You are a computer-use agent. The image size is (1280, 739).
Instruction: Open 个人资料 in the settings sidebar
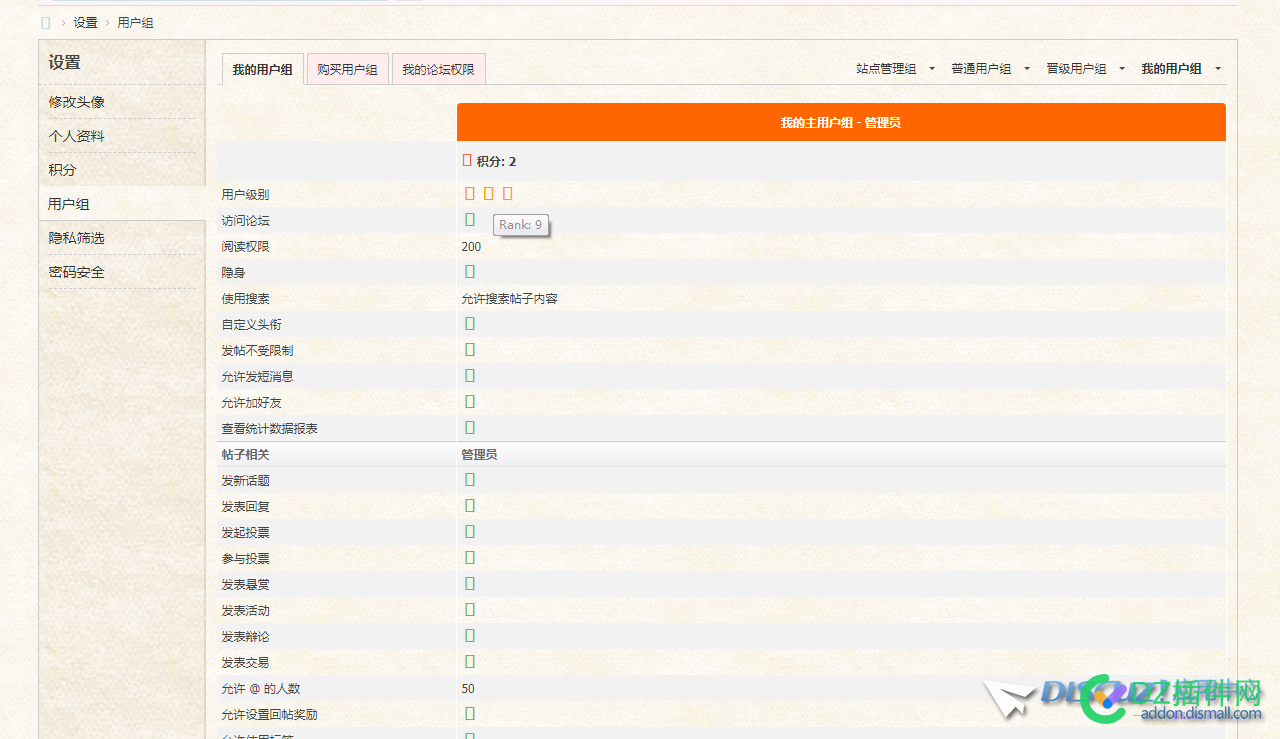[x=76, y=136]
